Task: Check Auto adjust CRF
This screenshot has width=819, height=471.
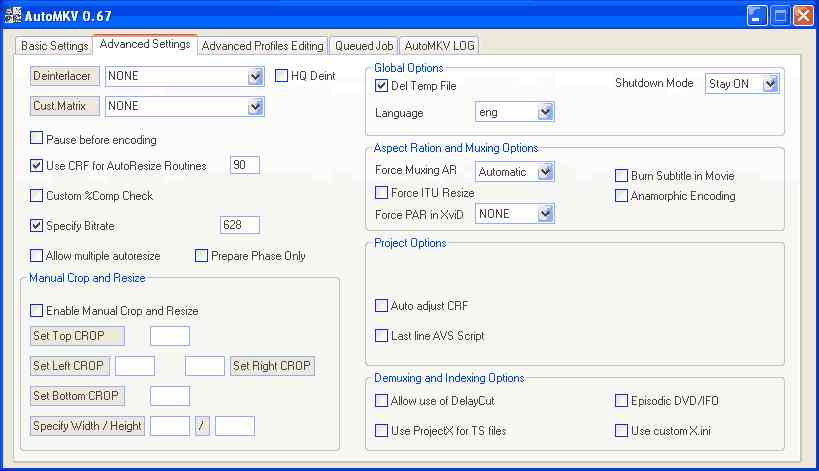Action: coord(381,305)
